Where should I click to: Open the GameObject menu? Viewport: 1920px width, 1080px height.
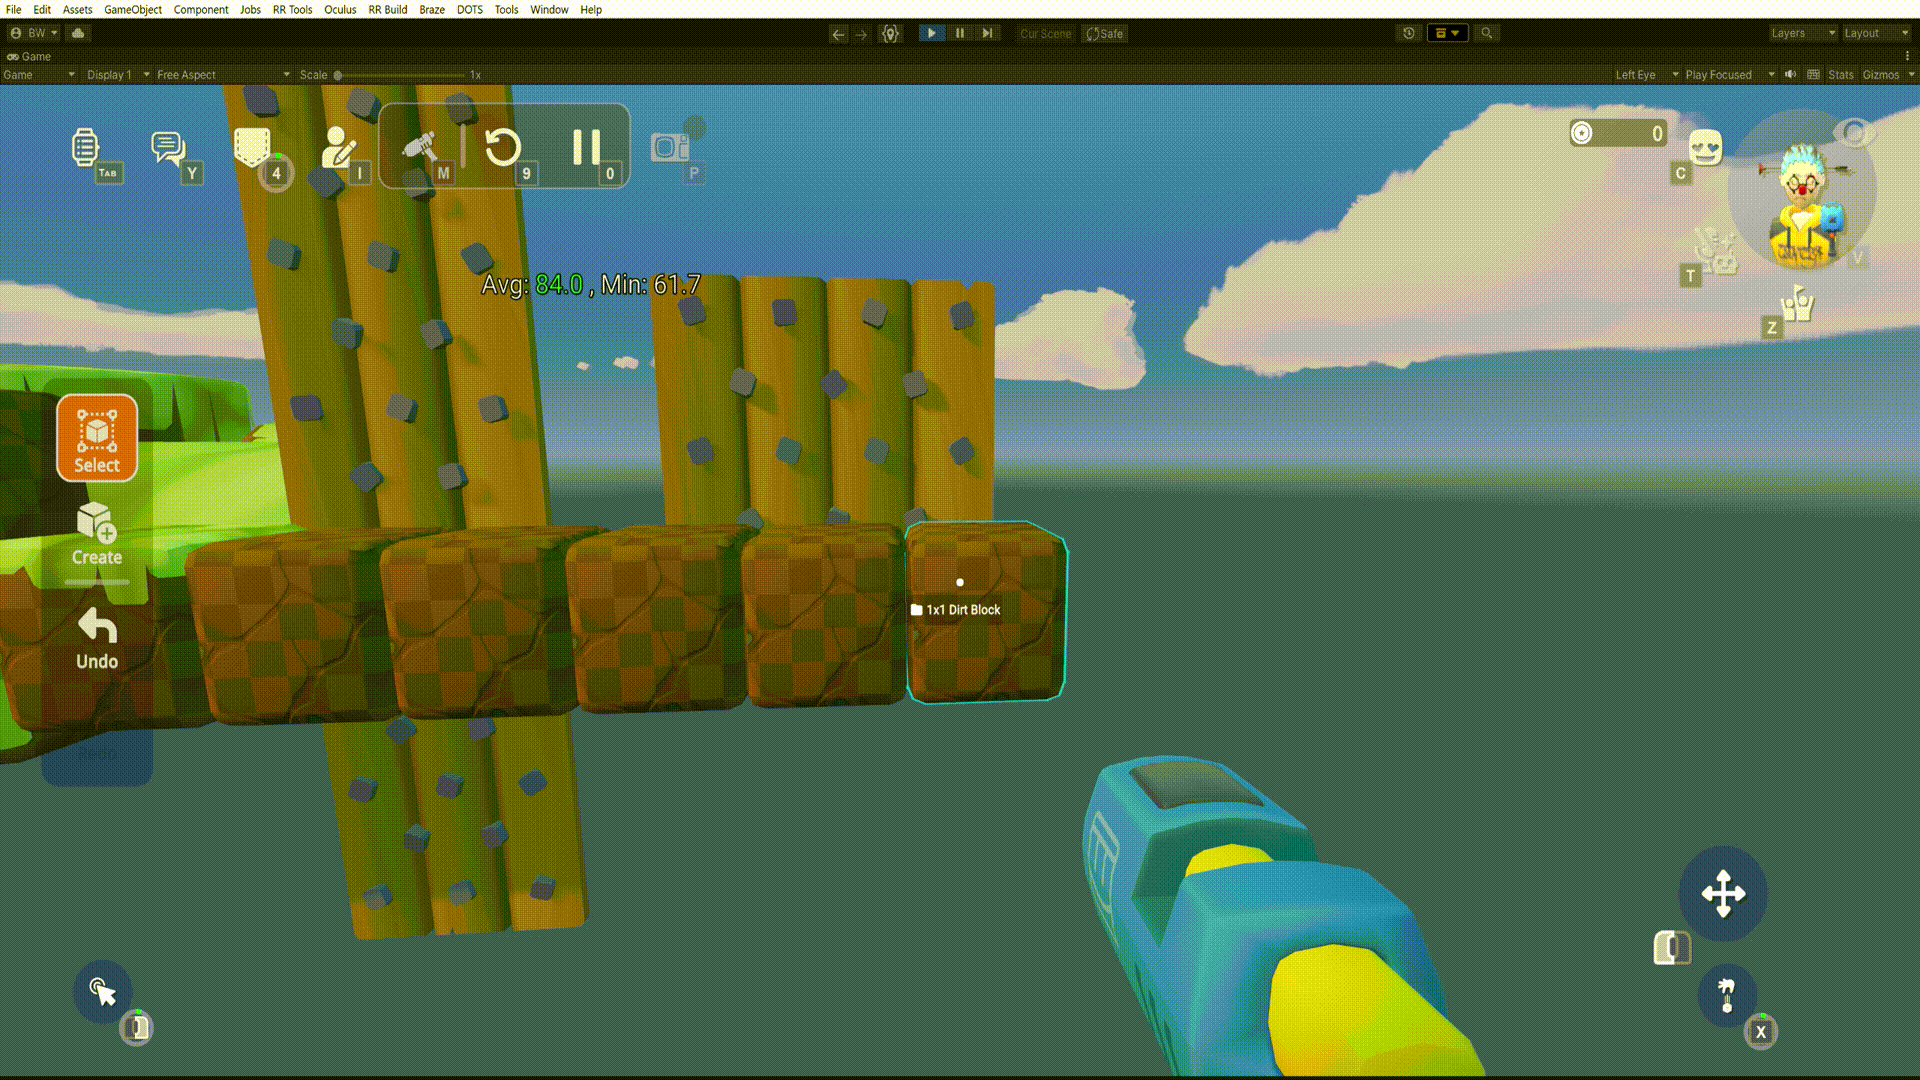point(132,9)
